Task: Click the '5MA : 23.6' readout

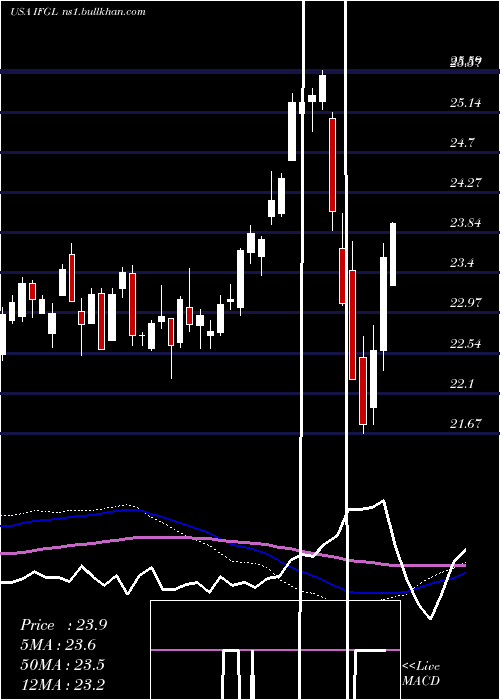Action: [58, 645]
